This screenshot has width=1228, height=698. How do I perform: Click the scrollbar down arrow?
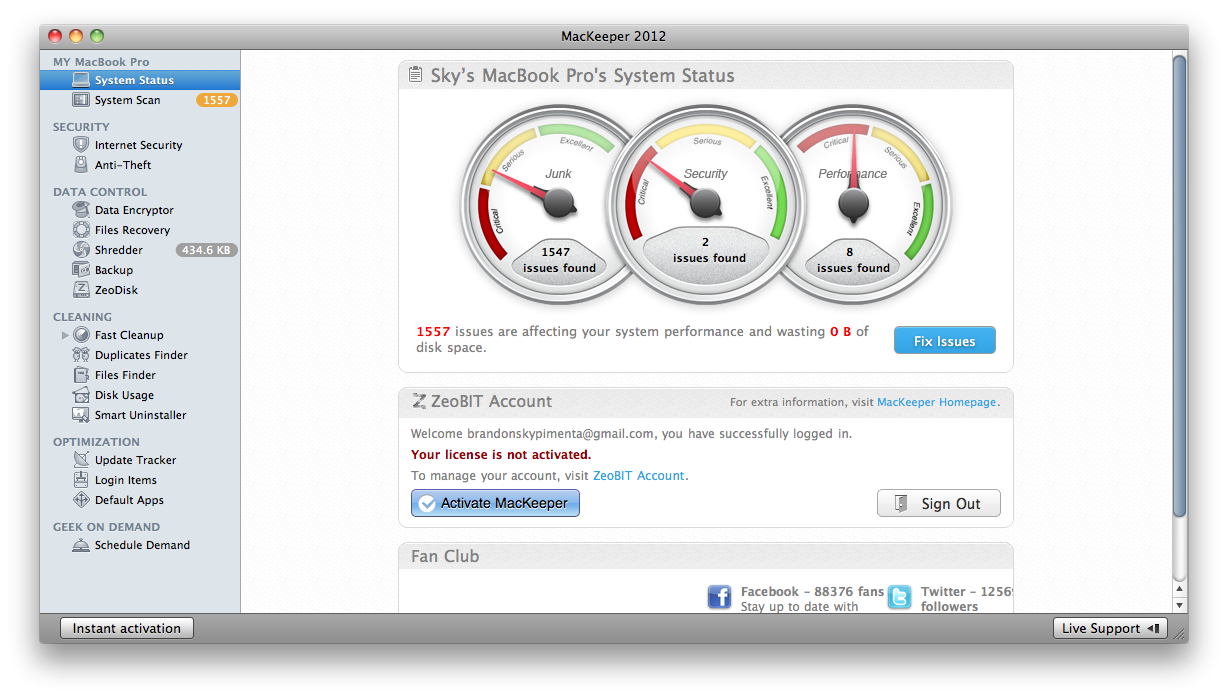(x=1179, y=605)
